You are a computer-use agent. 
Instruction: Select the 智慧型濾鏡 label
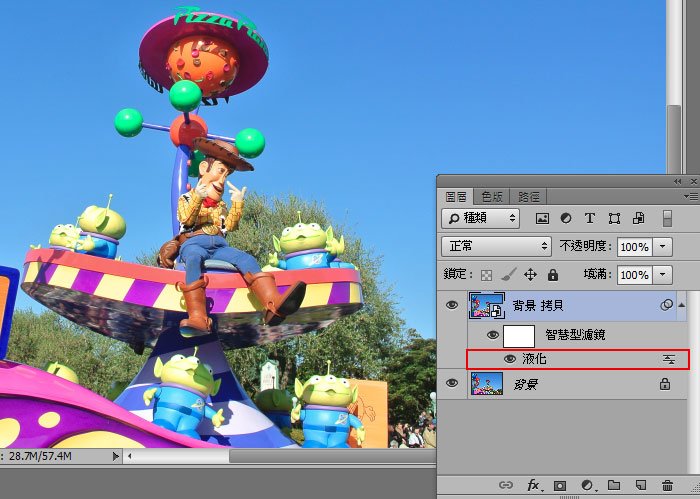575,335
